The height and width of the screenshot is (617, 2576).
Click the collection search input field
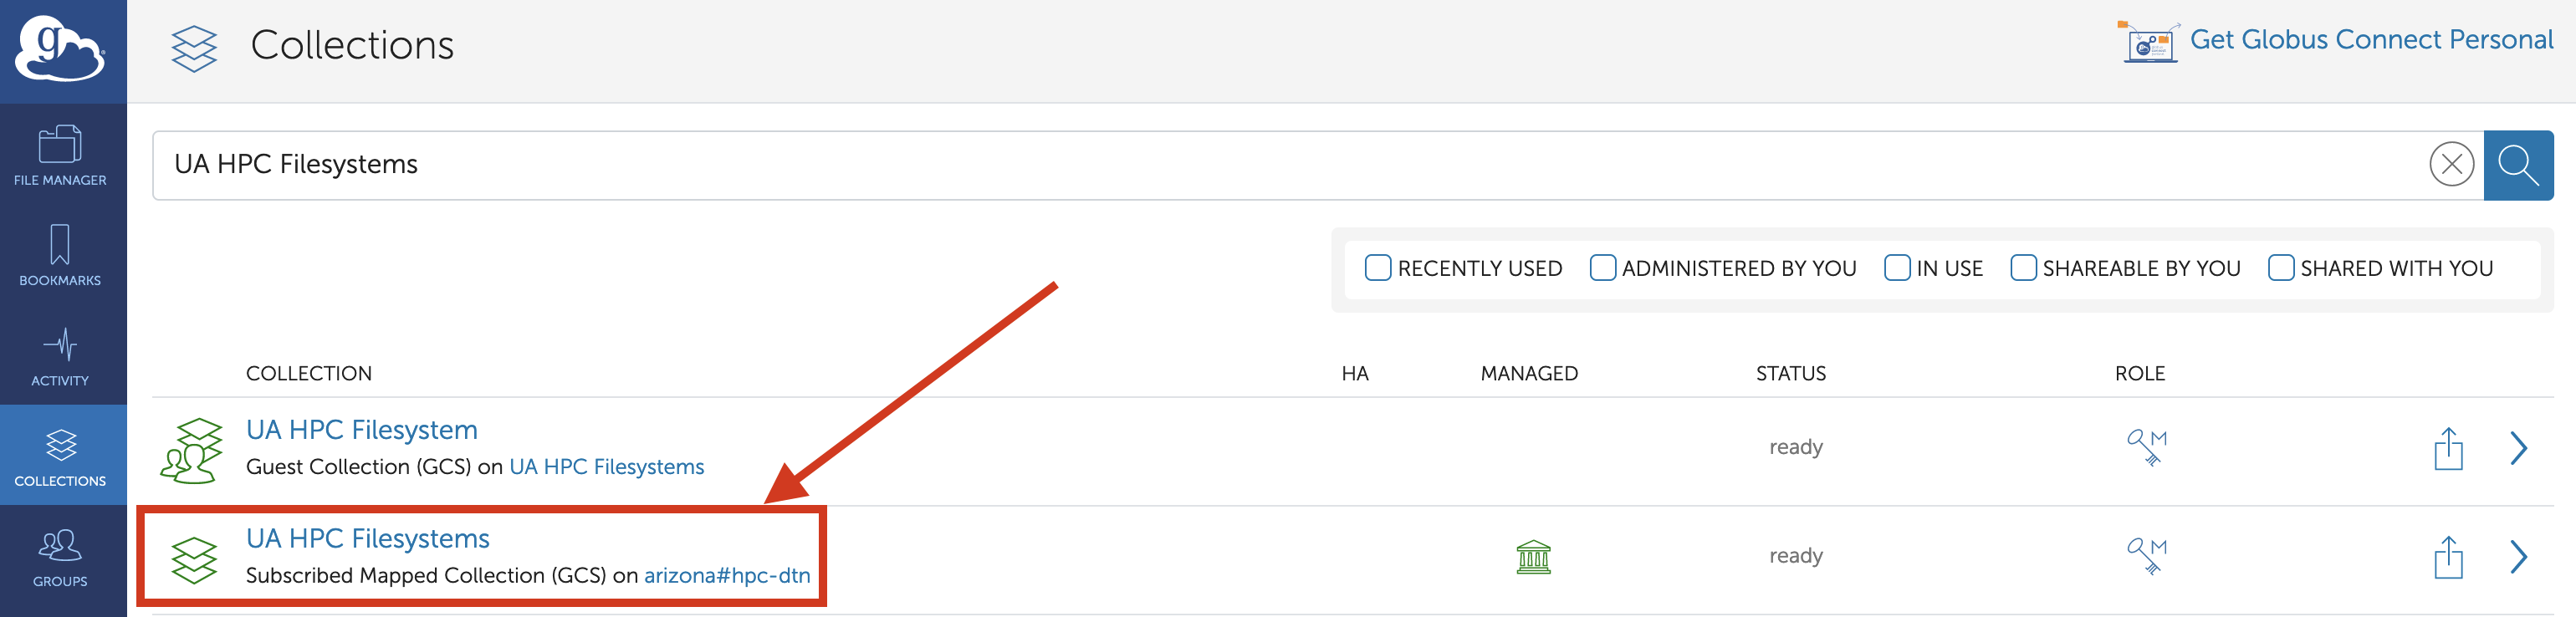click(x=1290, y=165)
